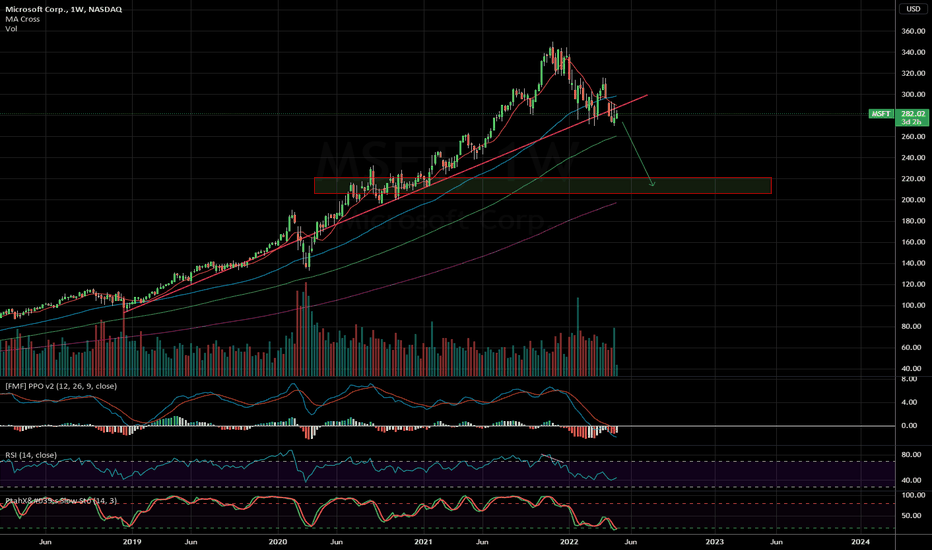Viewport: 932px width, 550px height.
Task: Open the [FMF] PPO v2 indicator legend
Action: point(61,386)
